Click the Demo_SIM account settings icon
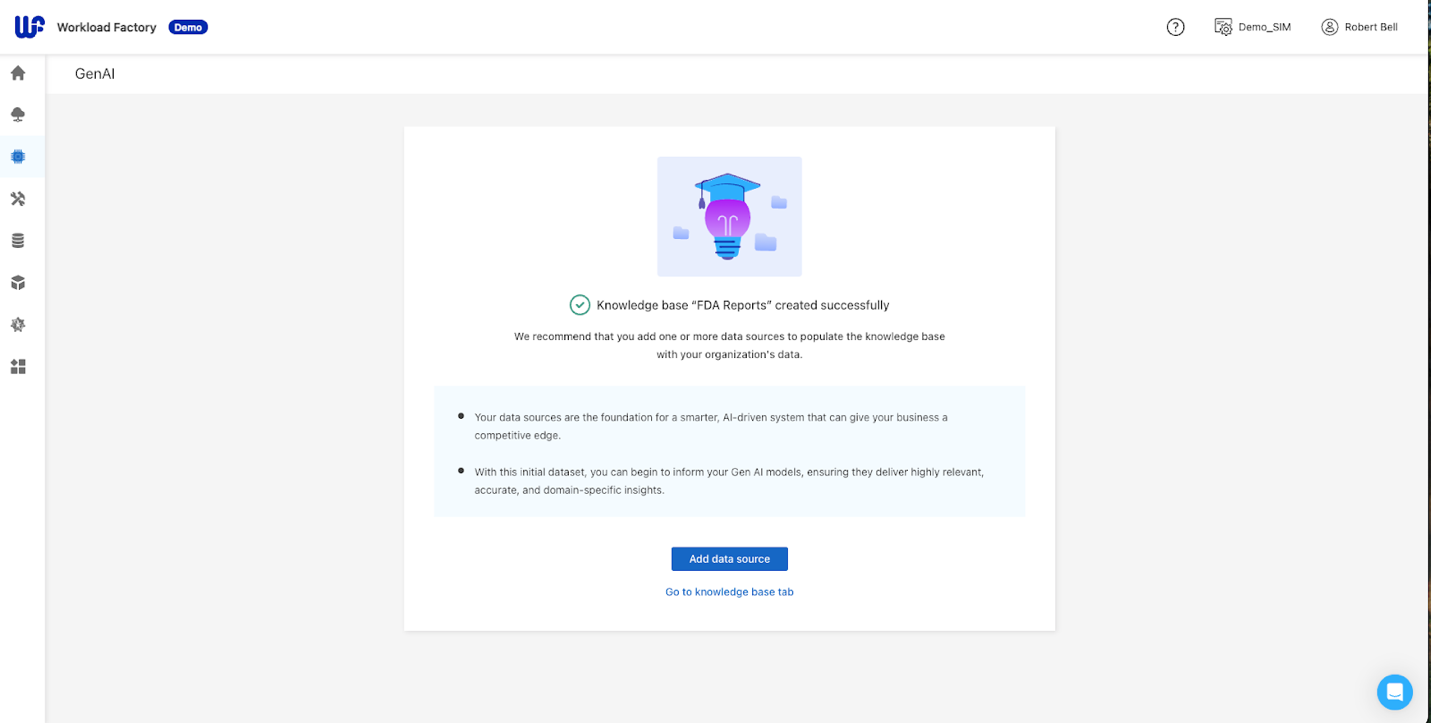This screenshot has width=1431, height=723. point(1223,27)
